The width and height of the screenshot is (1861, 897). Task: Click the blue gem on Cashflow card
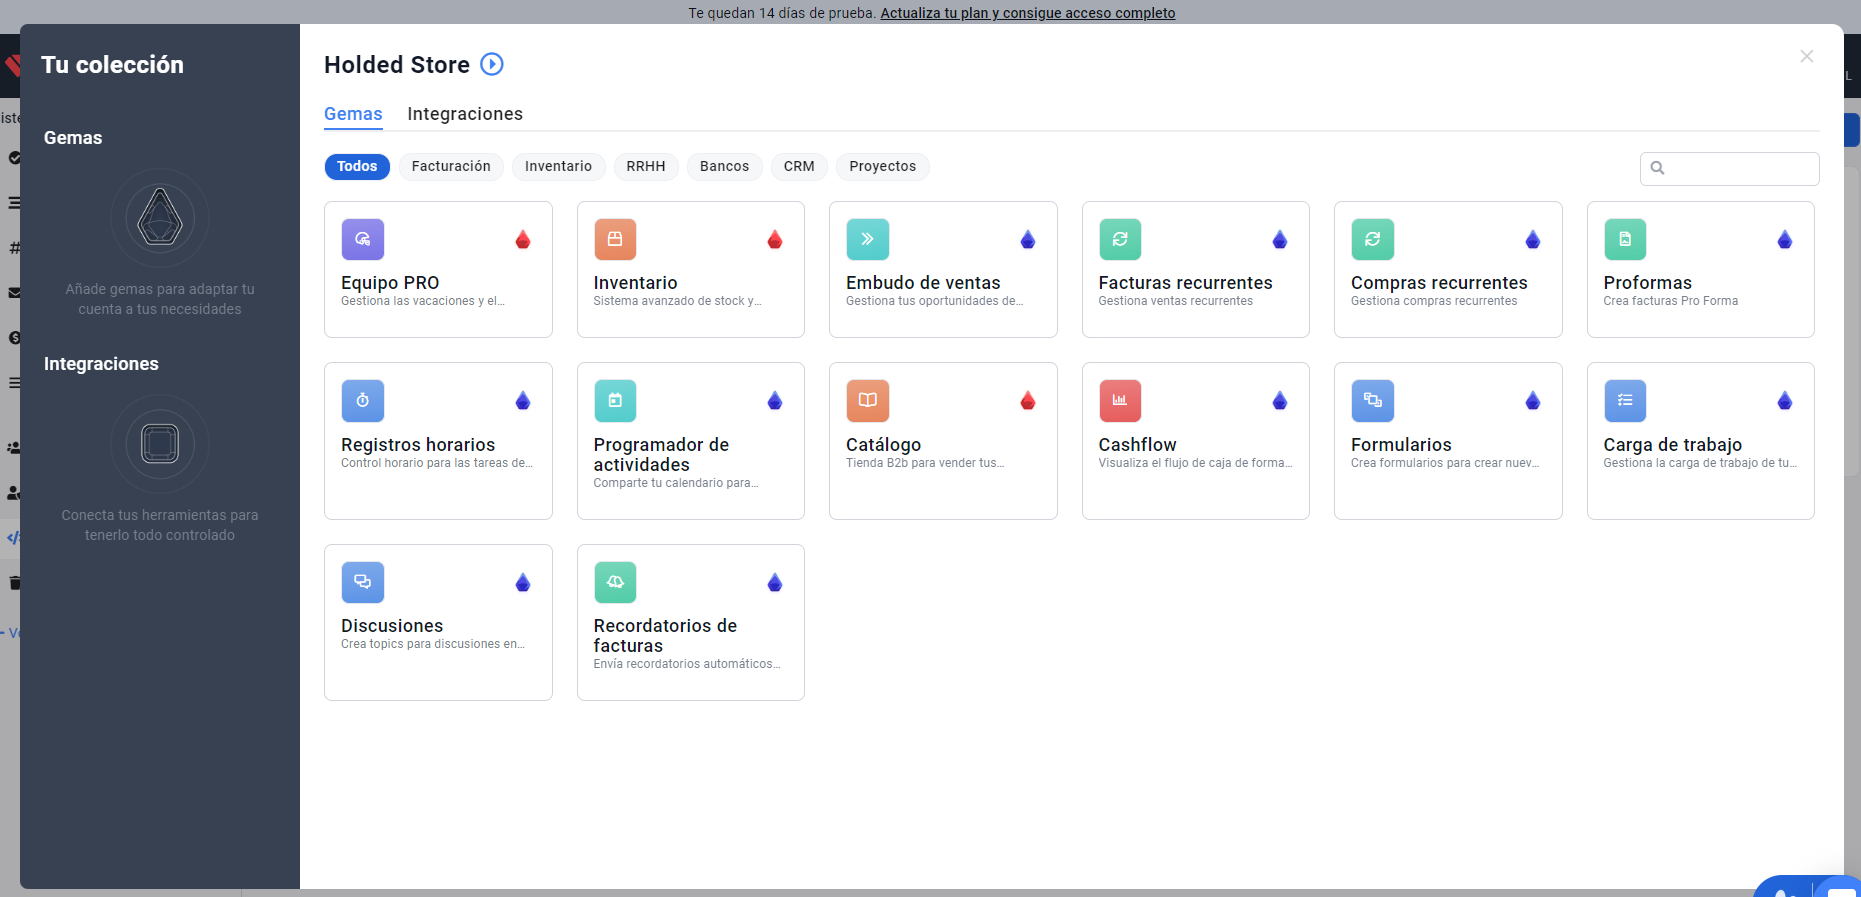click(1280, 401)
